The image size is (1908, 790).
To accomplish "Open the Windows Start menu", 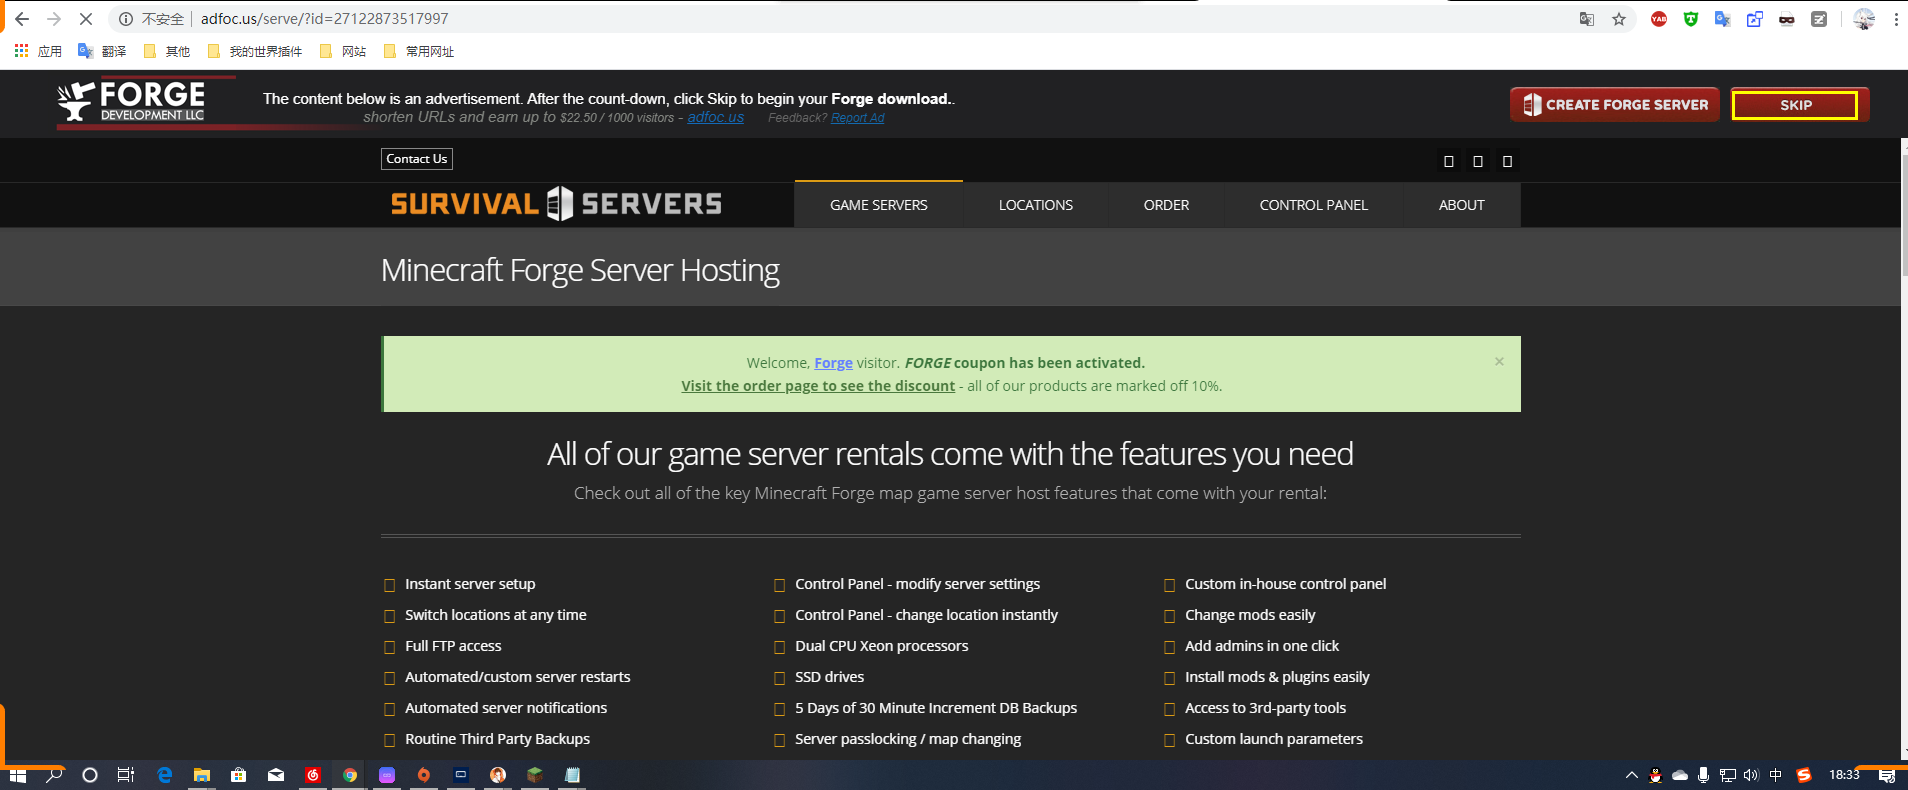I will pos(18,775).
